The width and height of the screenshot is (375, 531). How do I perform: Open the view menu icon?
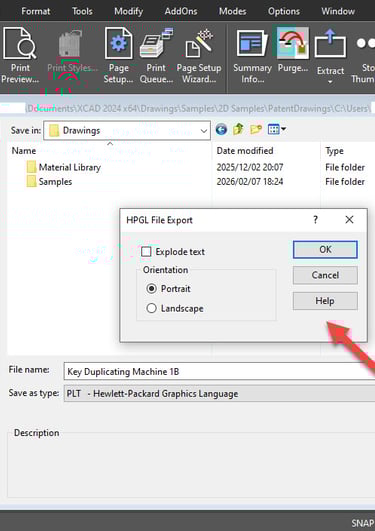click(273, 129)
